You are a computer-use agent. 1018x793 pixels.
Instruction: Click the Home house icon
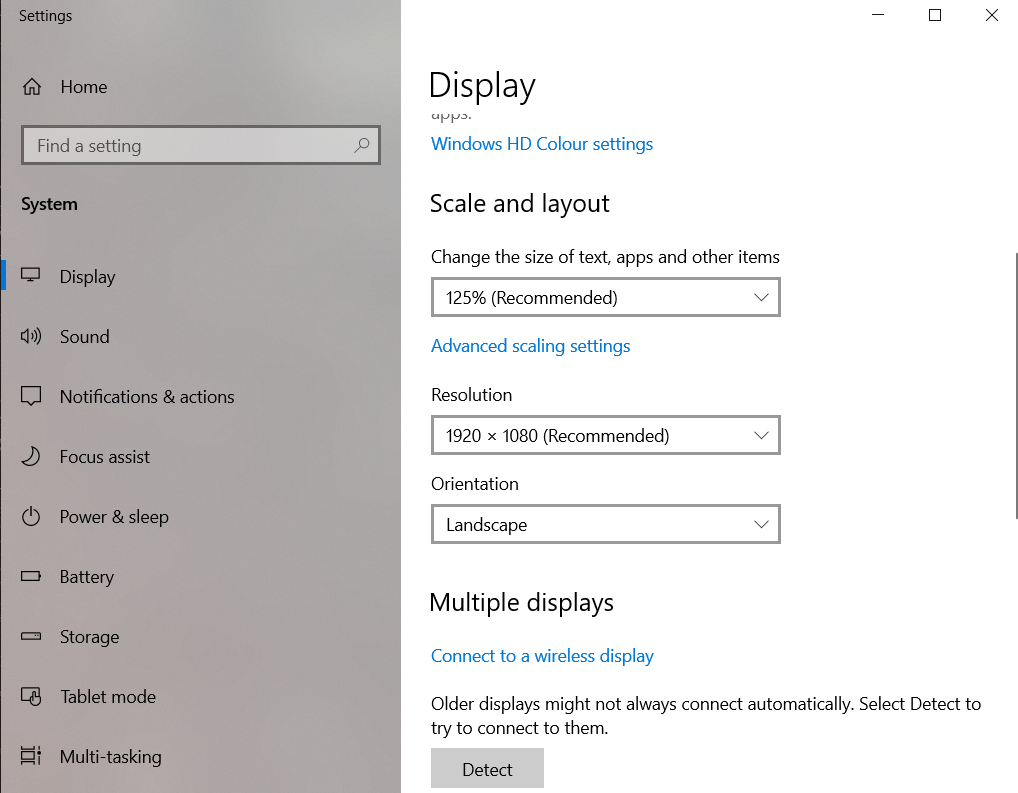tap(32, 86)
